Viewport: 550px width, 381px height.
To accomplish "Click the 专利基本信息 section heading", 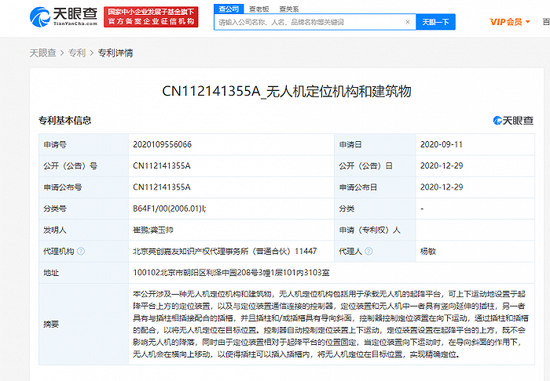I will point(65,121).
